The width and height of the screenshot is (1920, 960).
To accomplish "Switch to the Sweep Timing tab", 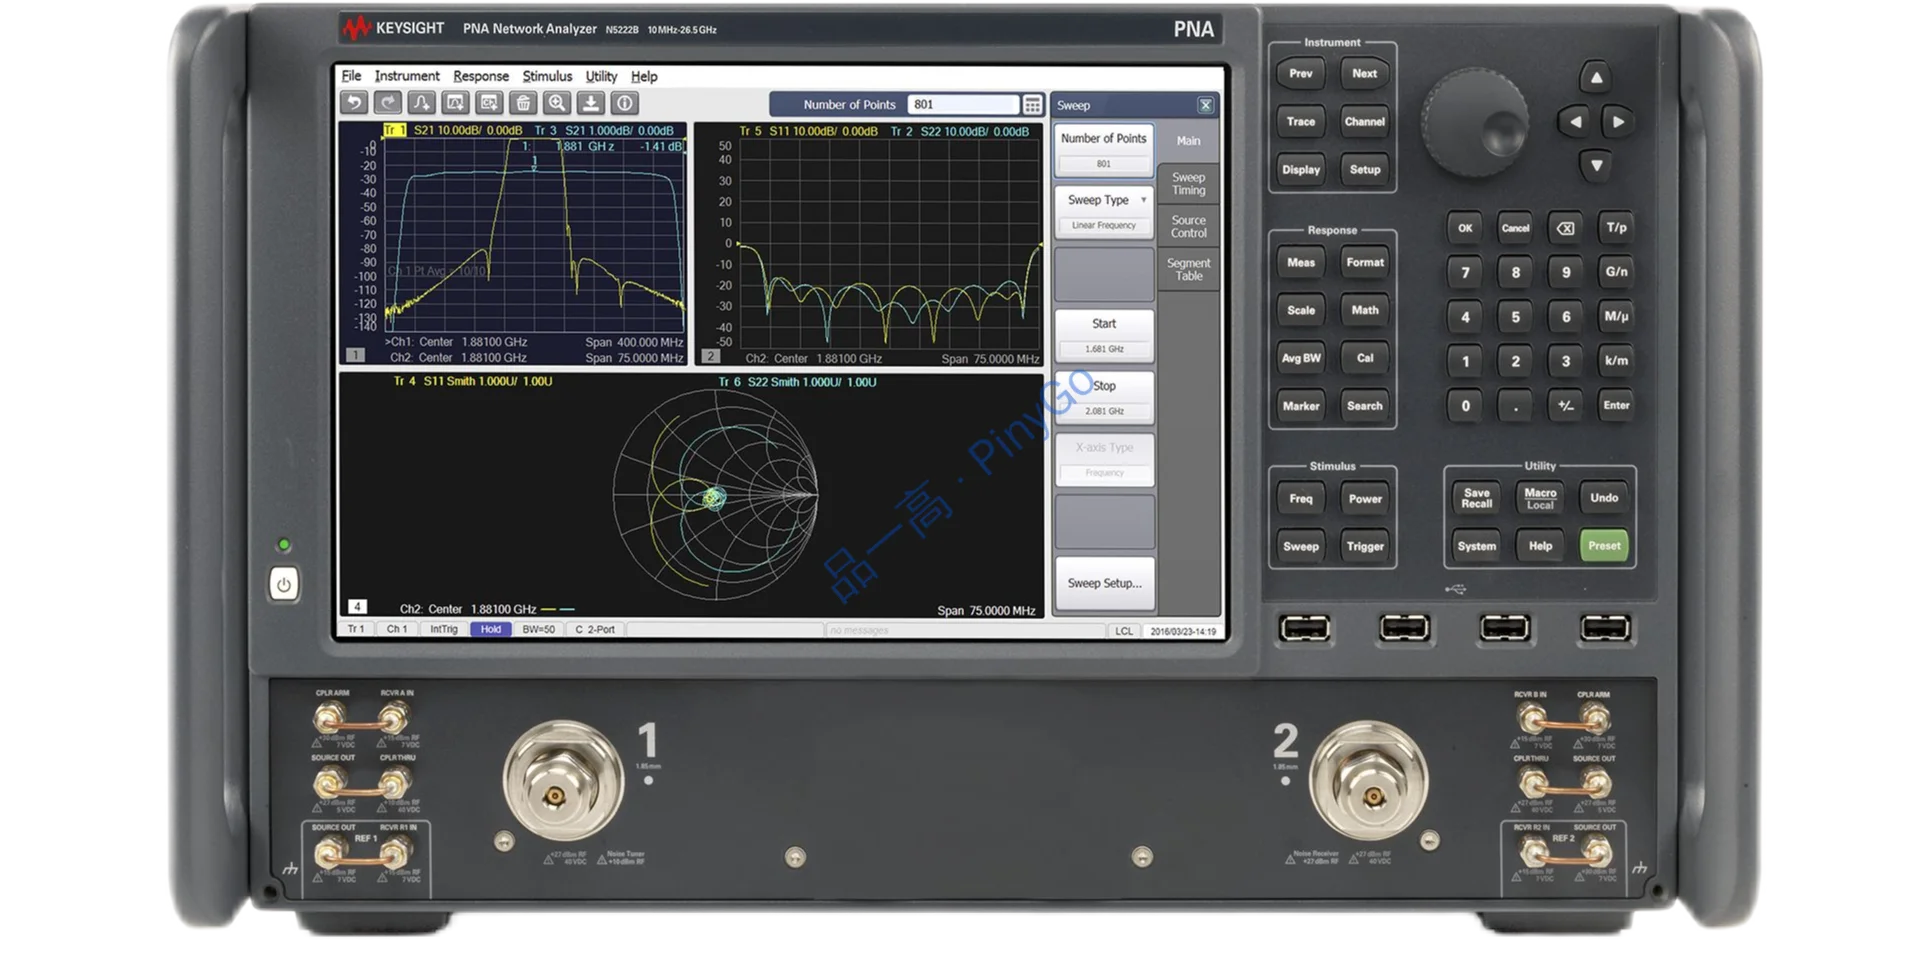I will pyautogui.click(x=1188, y=184).
